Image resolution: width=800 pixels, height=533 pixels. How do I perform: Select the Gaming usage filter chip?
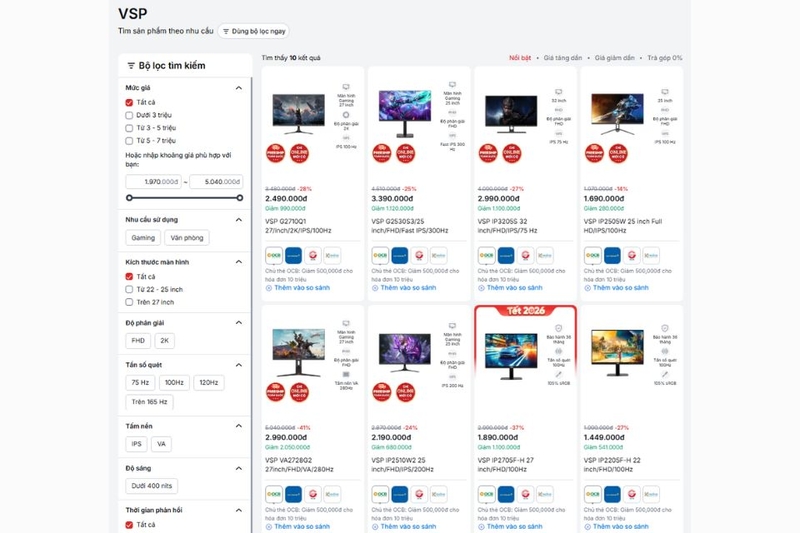pyautogui.click(x=143, y=238)
